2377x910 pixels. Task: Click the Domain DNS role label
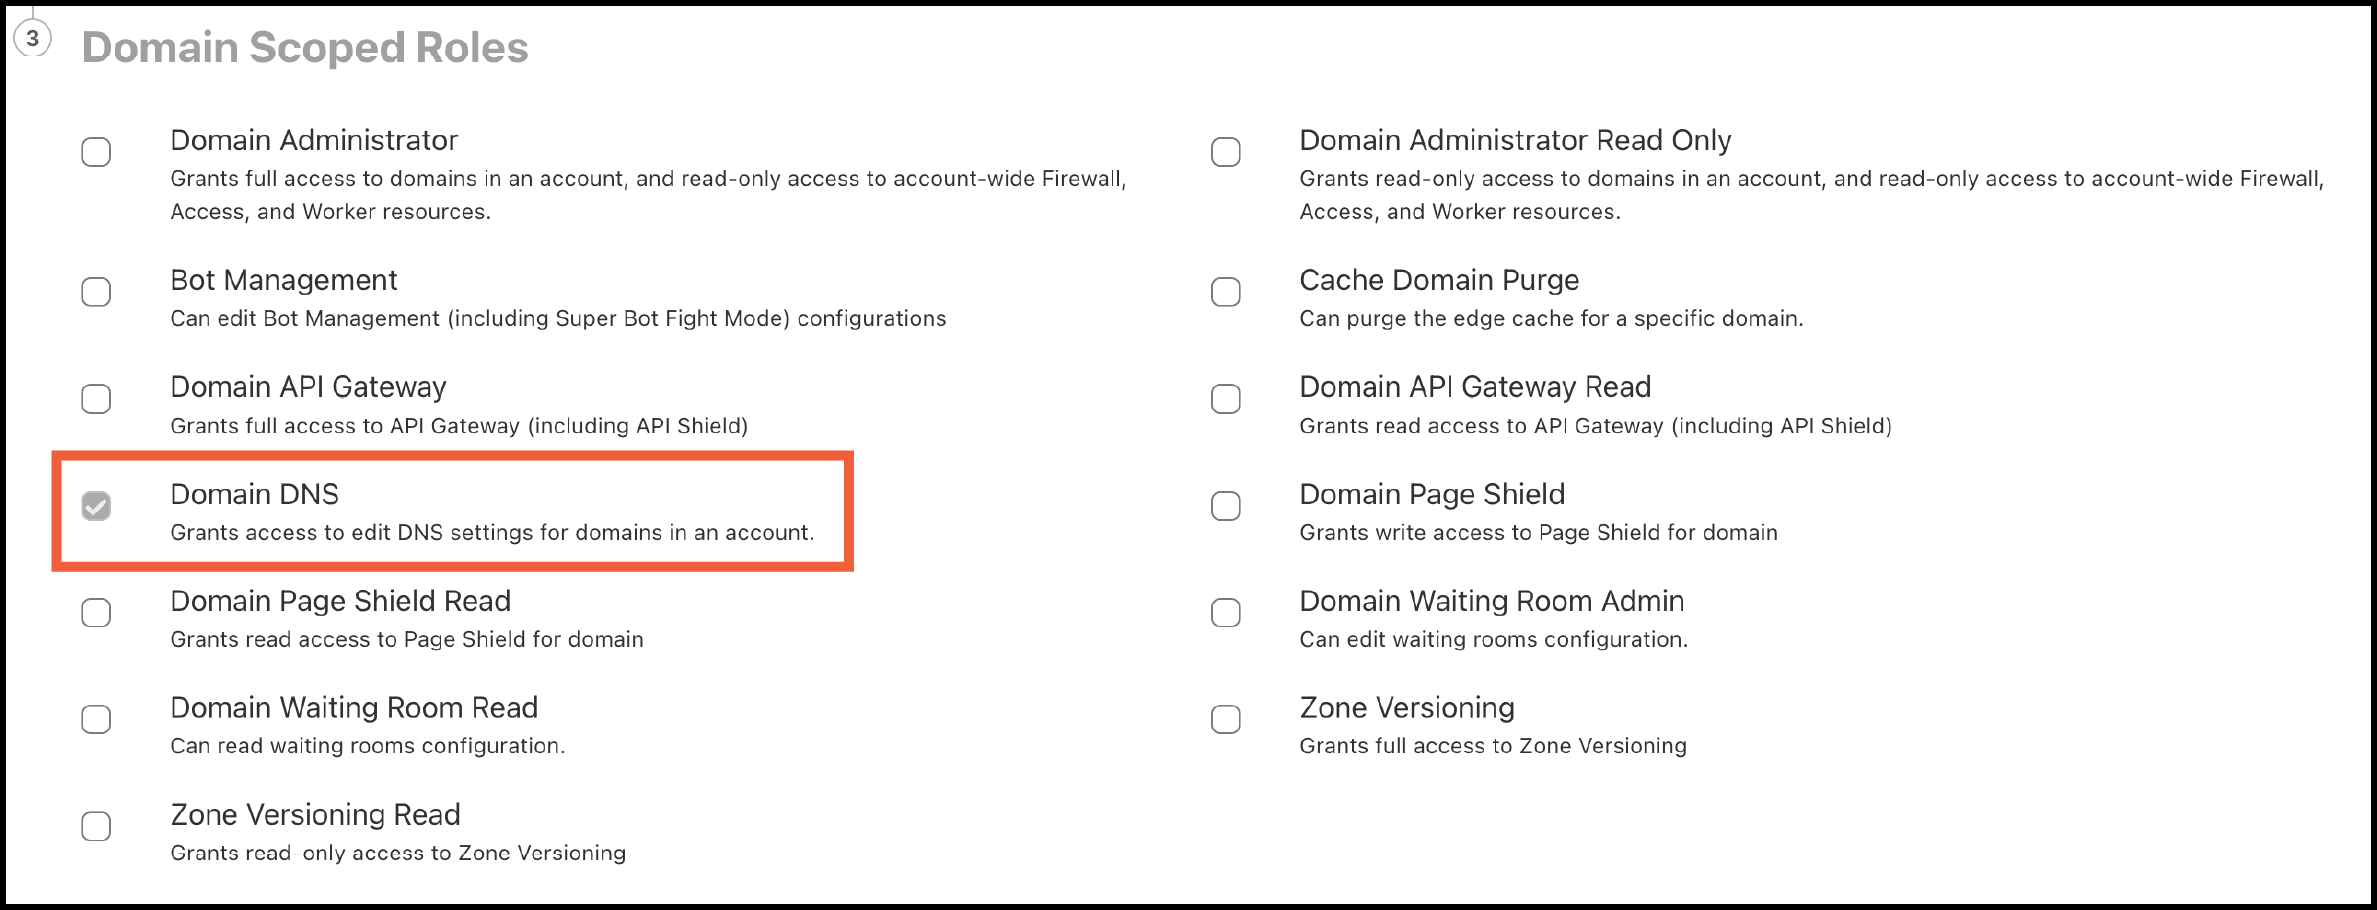[254, 494]
